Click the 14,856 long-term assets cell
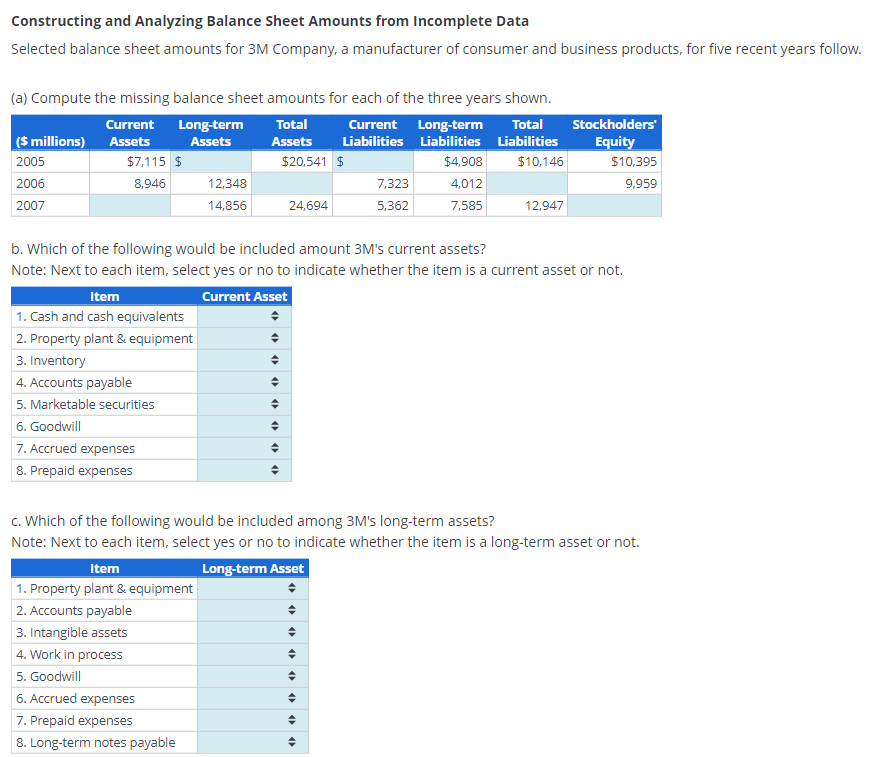This screenshot has width=871, height=757. click(x=211, y=205)
